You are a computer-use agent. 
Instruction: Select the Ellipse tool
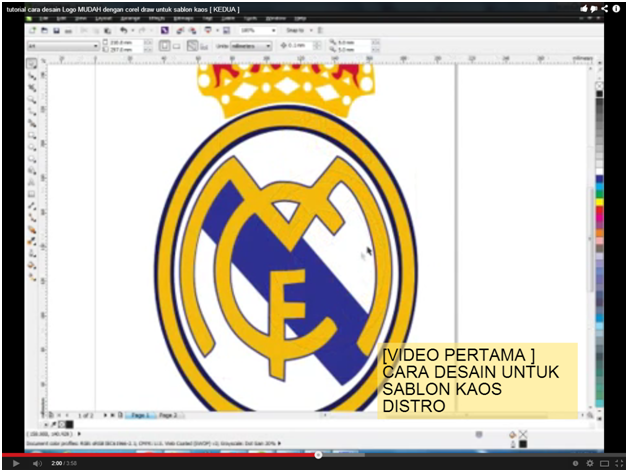pos(32,147)
